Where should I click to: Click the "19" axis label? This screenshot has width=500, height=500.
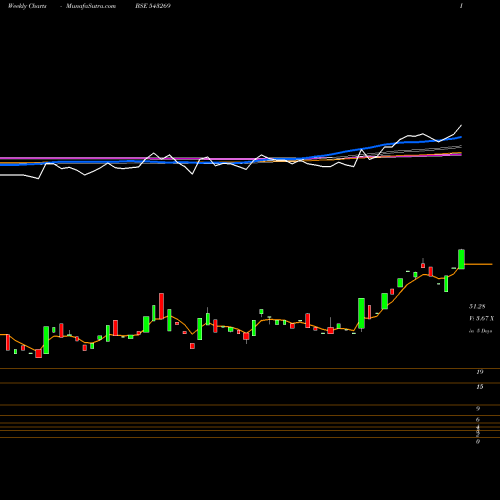click(480, 372)
